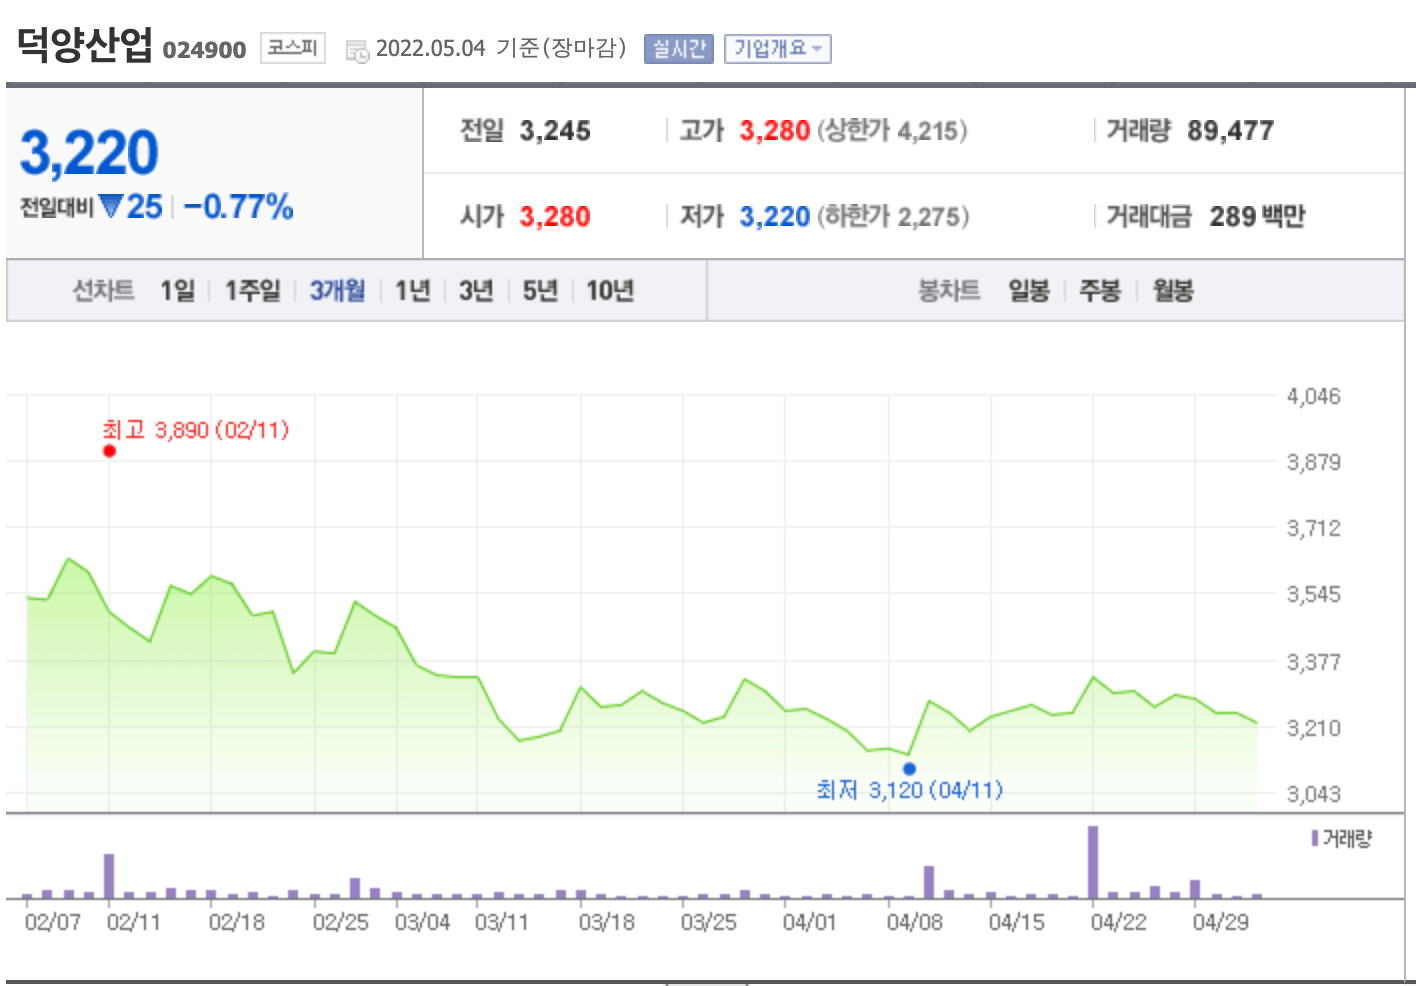The width and height of the screenshot is (1416, 986).
Task: Click the 전일 value 3,245
Action: click(555, 131)
